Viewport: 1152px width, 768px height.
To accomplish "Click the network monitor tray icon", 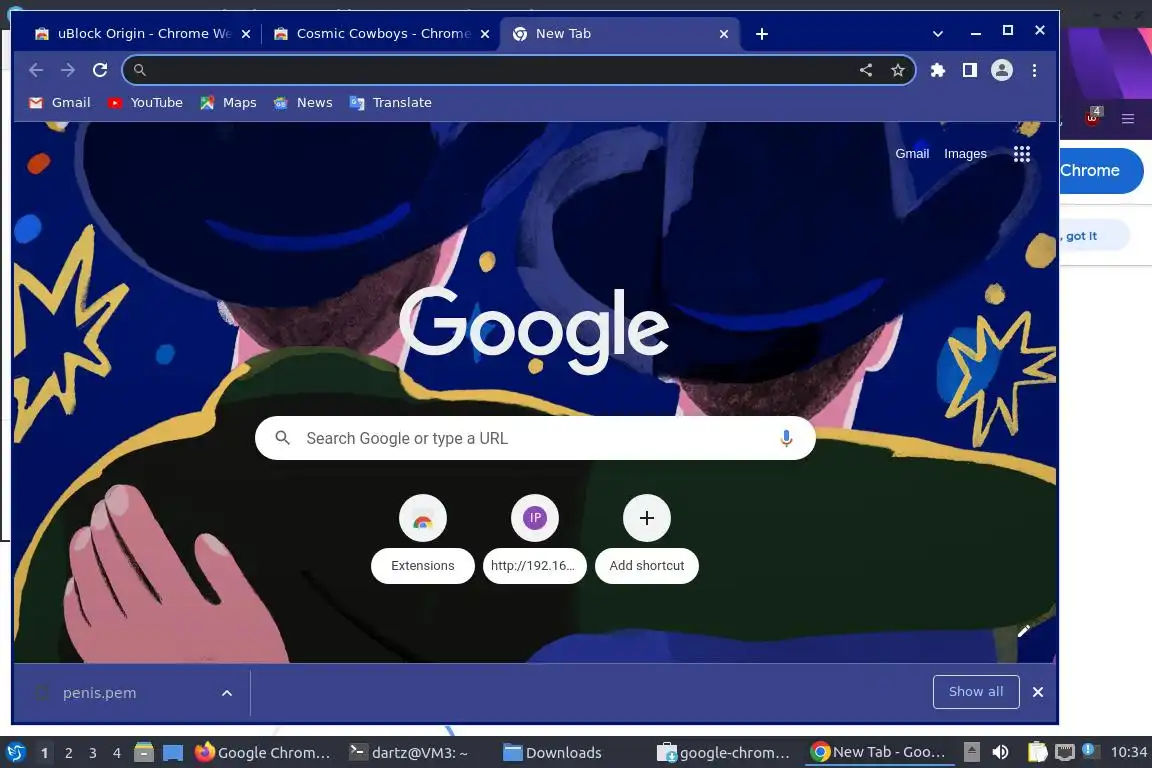I will coord(1064,752).
